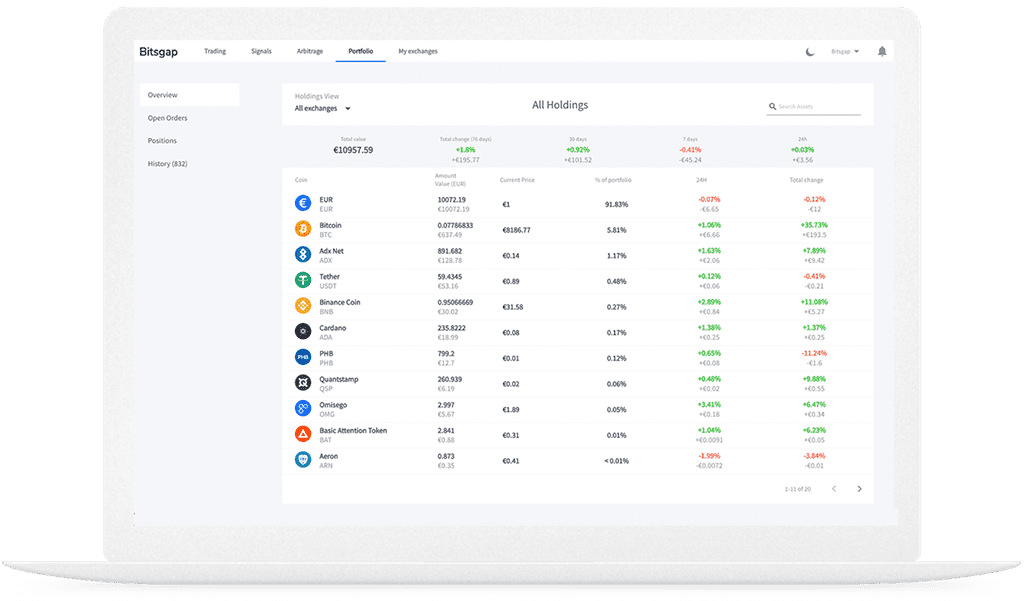Go to previous page arrow
Viewport: 1024px width, 601px height.
tap(834, 489)
